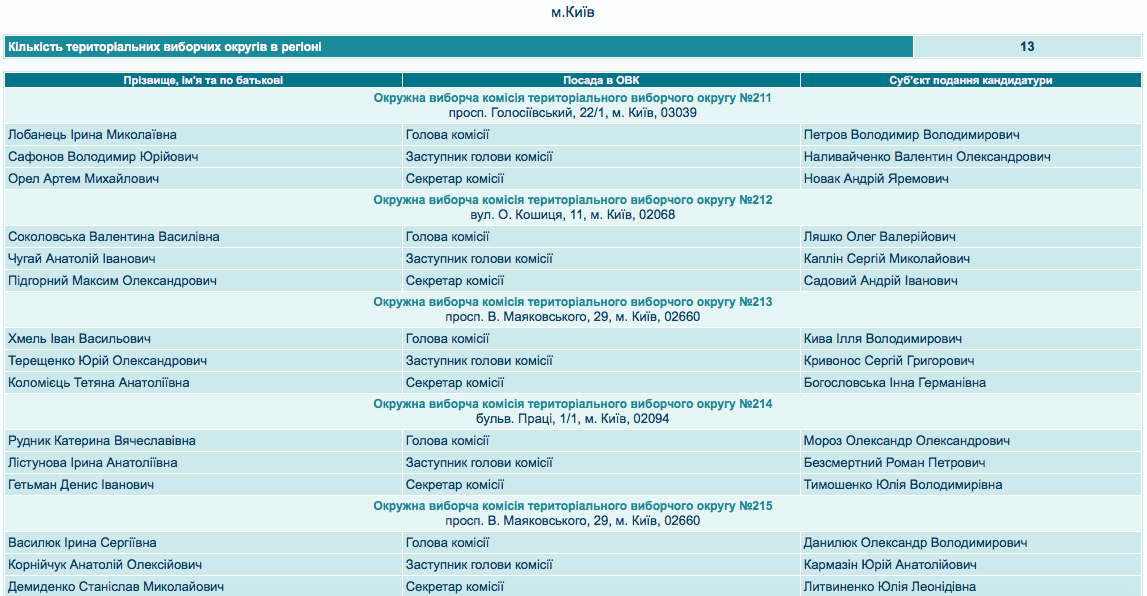Click the cell with Наливайченко Валентин Олександрович

click(x=927, y=157)
